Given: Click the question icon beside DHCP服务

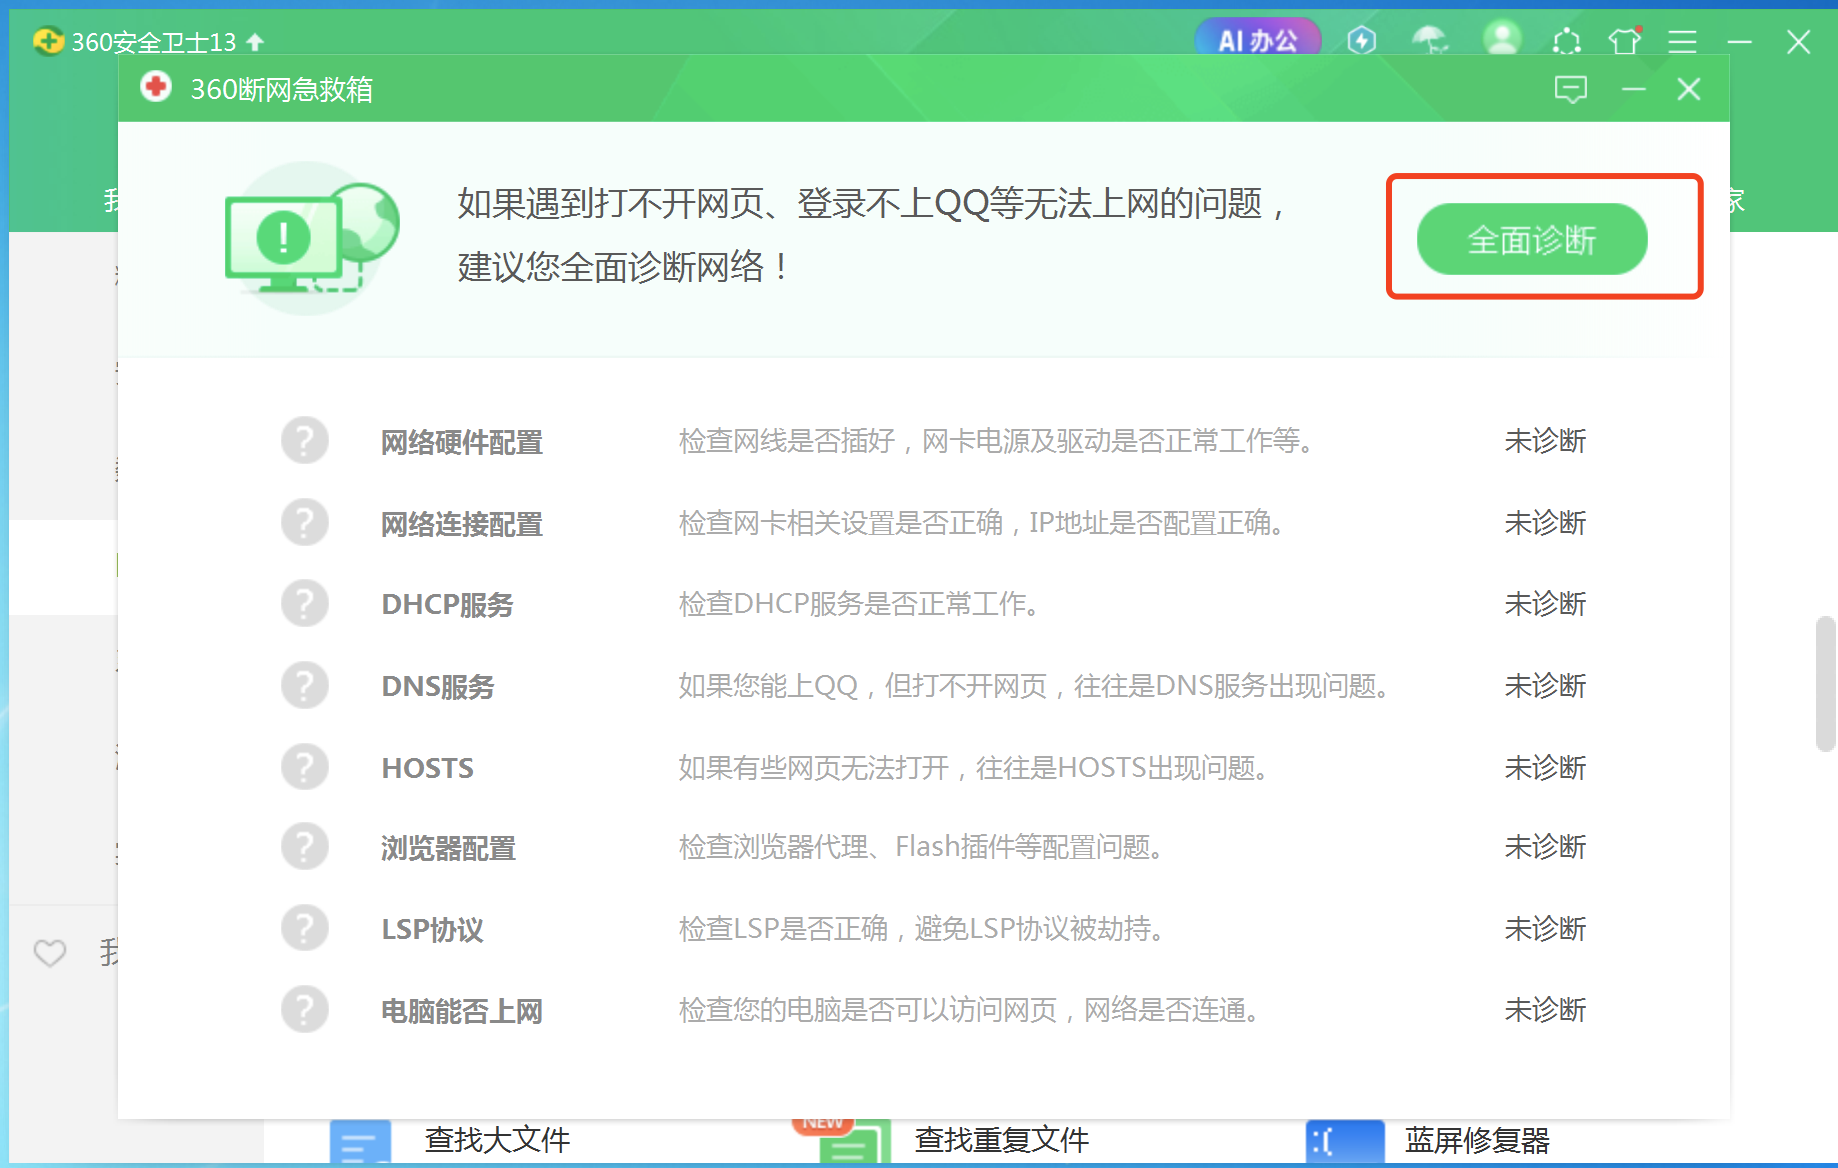Looking at the screenshot, I should (x=305, y=604).
